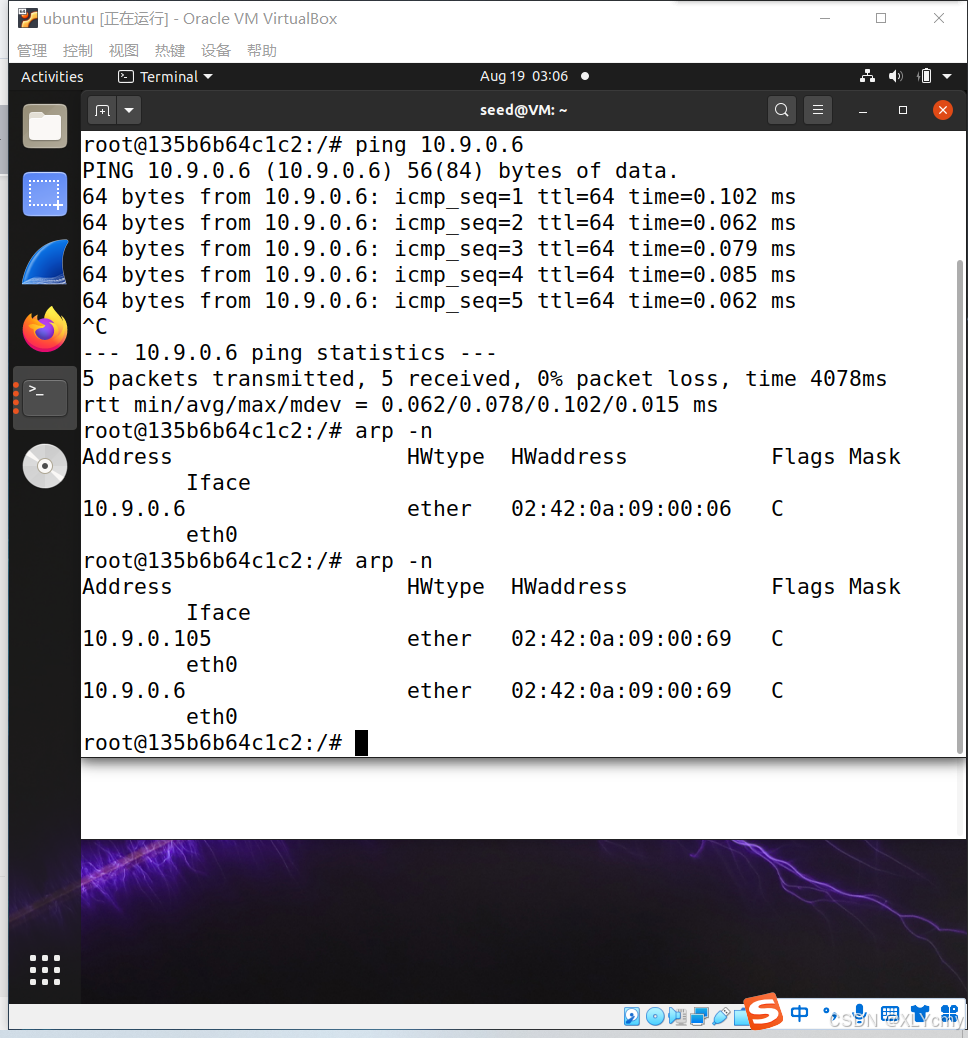Open the 帮助 menu in VirtualBox
The width and height of the screenshot is (968, 1038).
(x=262, y=51)
